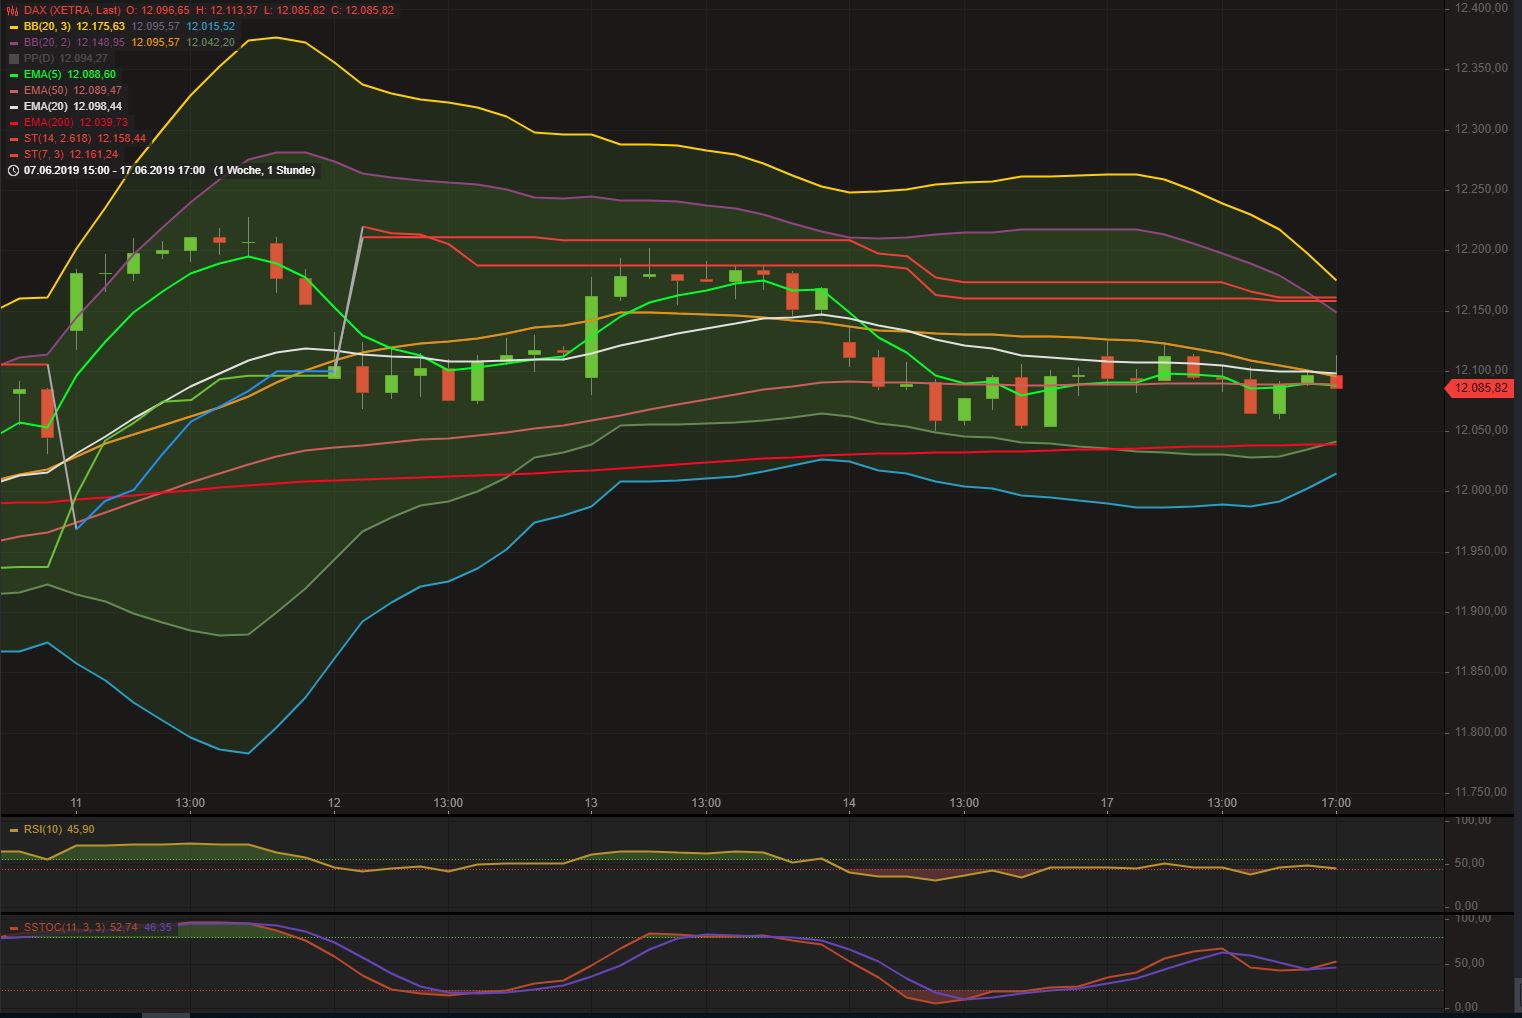Click the red EMA(200) legend line icon
The image size is (1522, 1018).
14,122
